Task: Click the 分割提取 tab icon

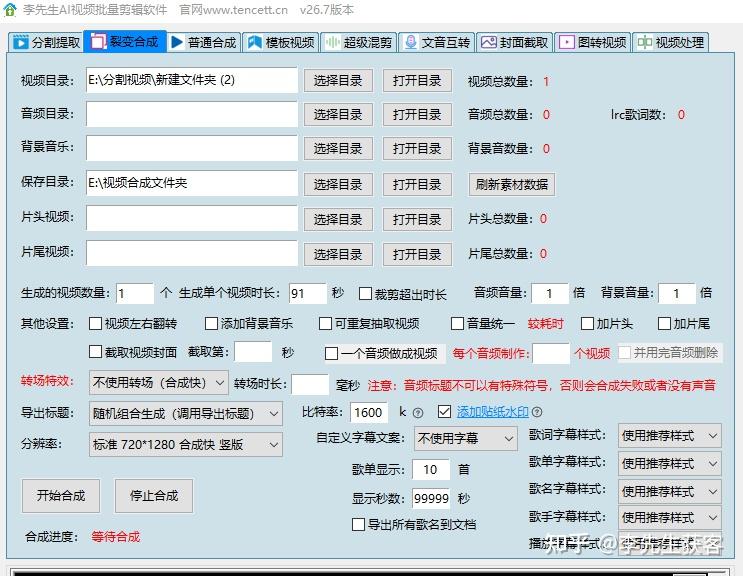Action: (x=20, y=42)
